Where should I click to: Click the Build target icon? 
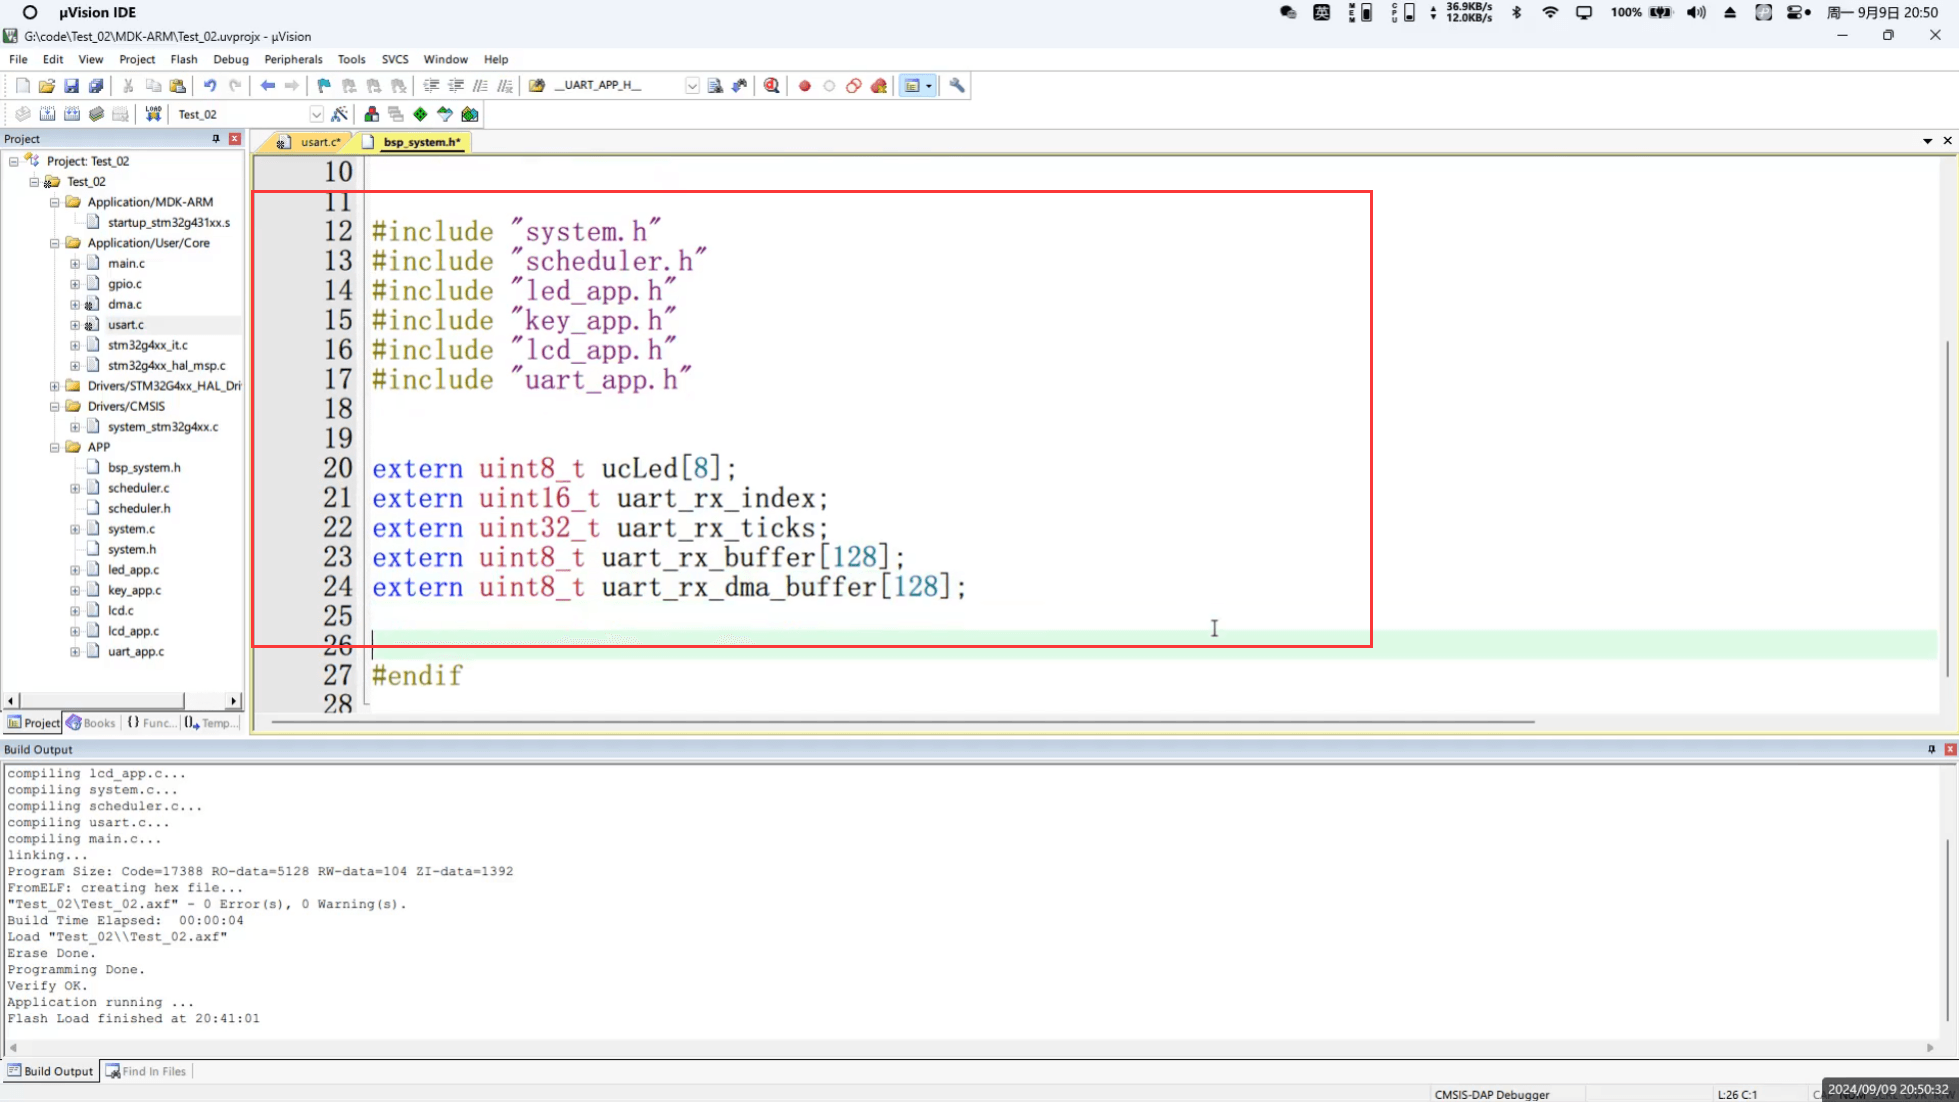click(x=47, y=114)
